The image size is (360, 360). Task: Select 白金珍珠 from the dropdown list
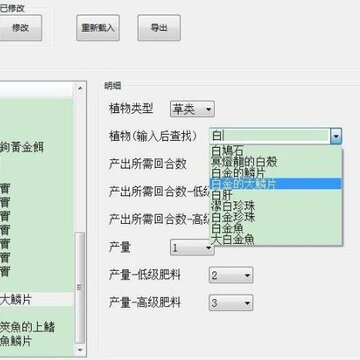pos(275,217)
